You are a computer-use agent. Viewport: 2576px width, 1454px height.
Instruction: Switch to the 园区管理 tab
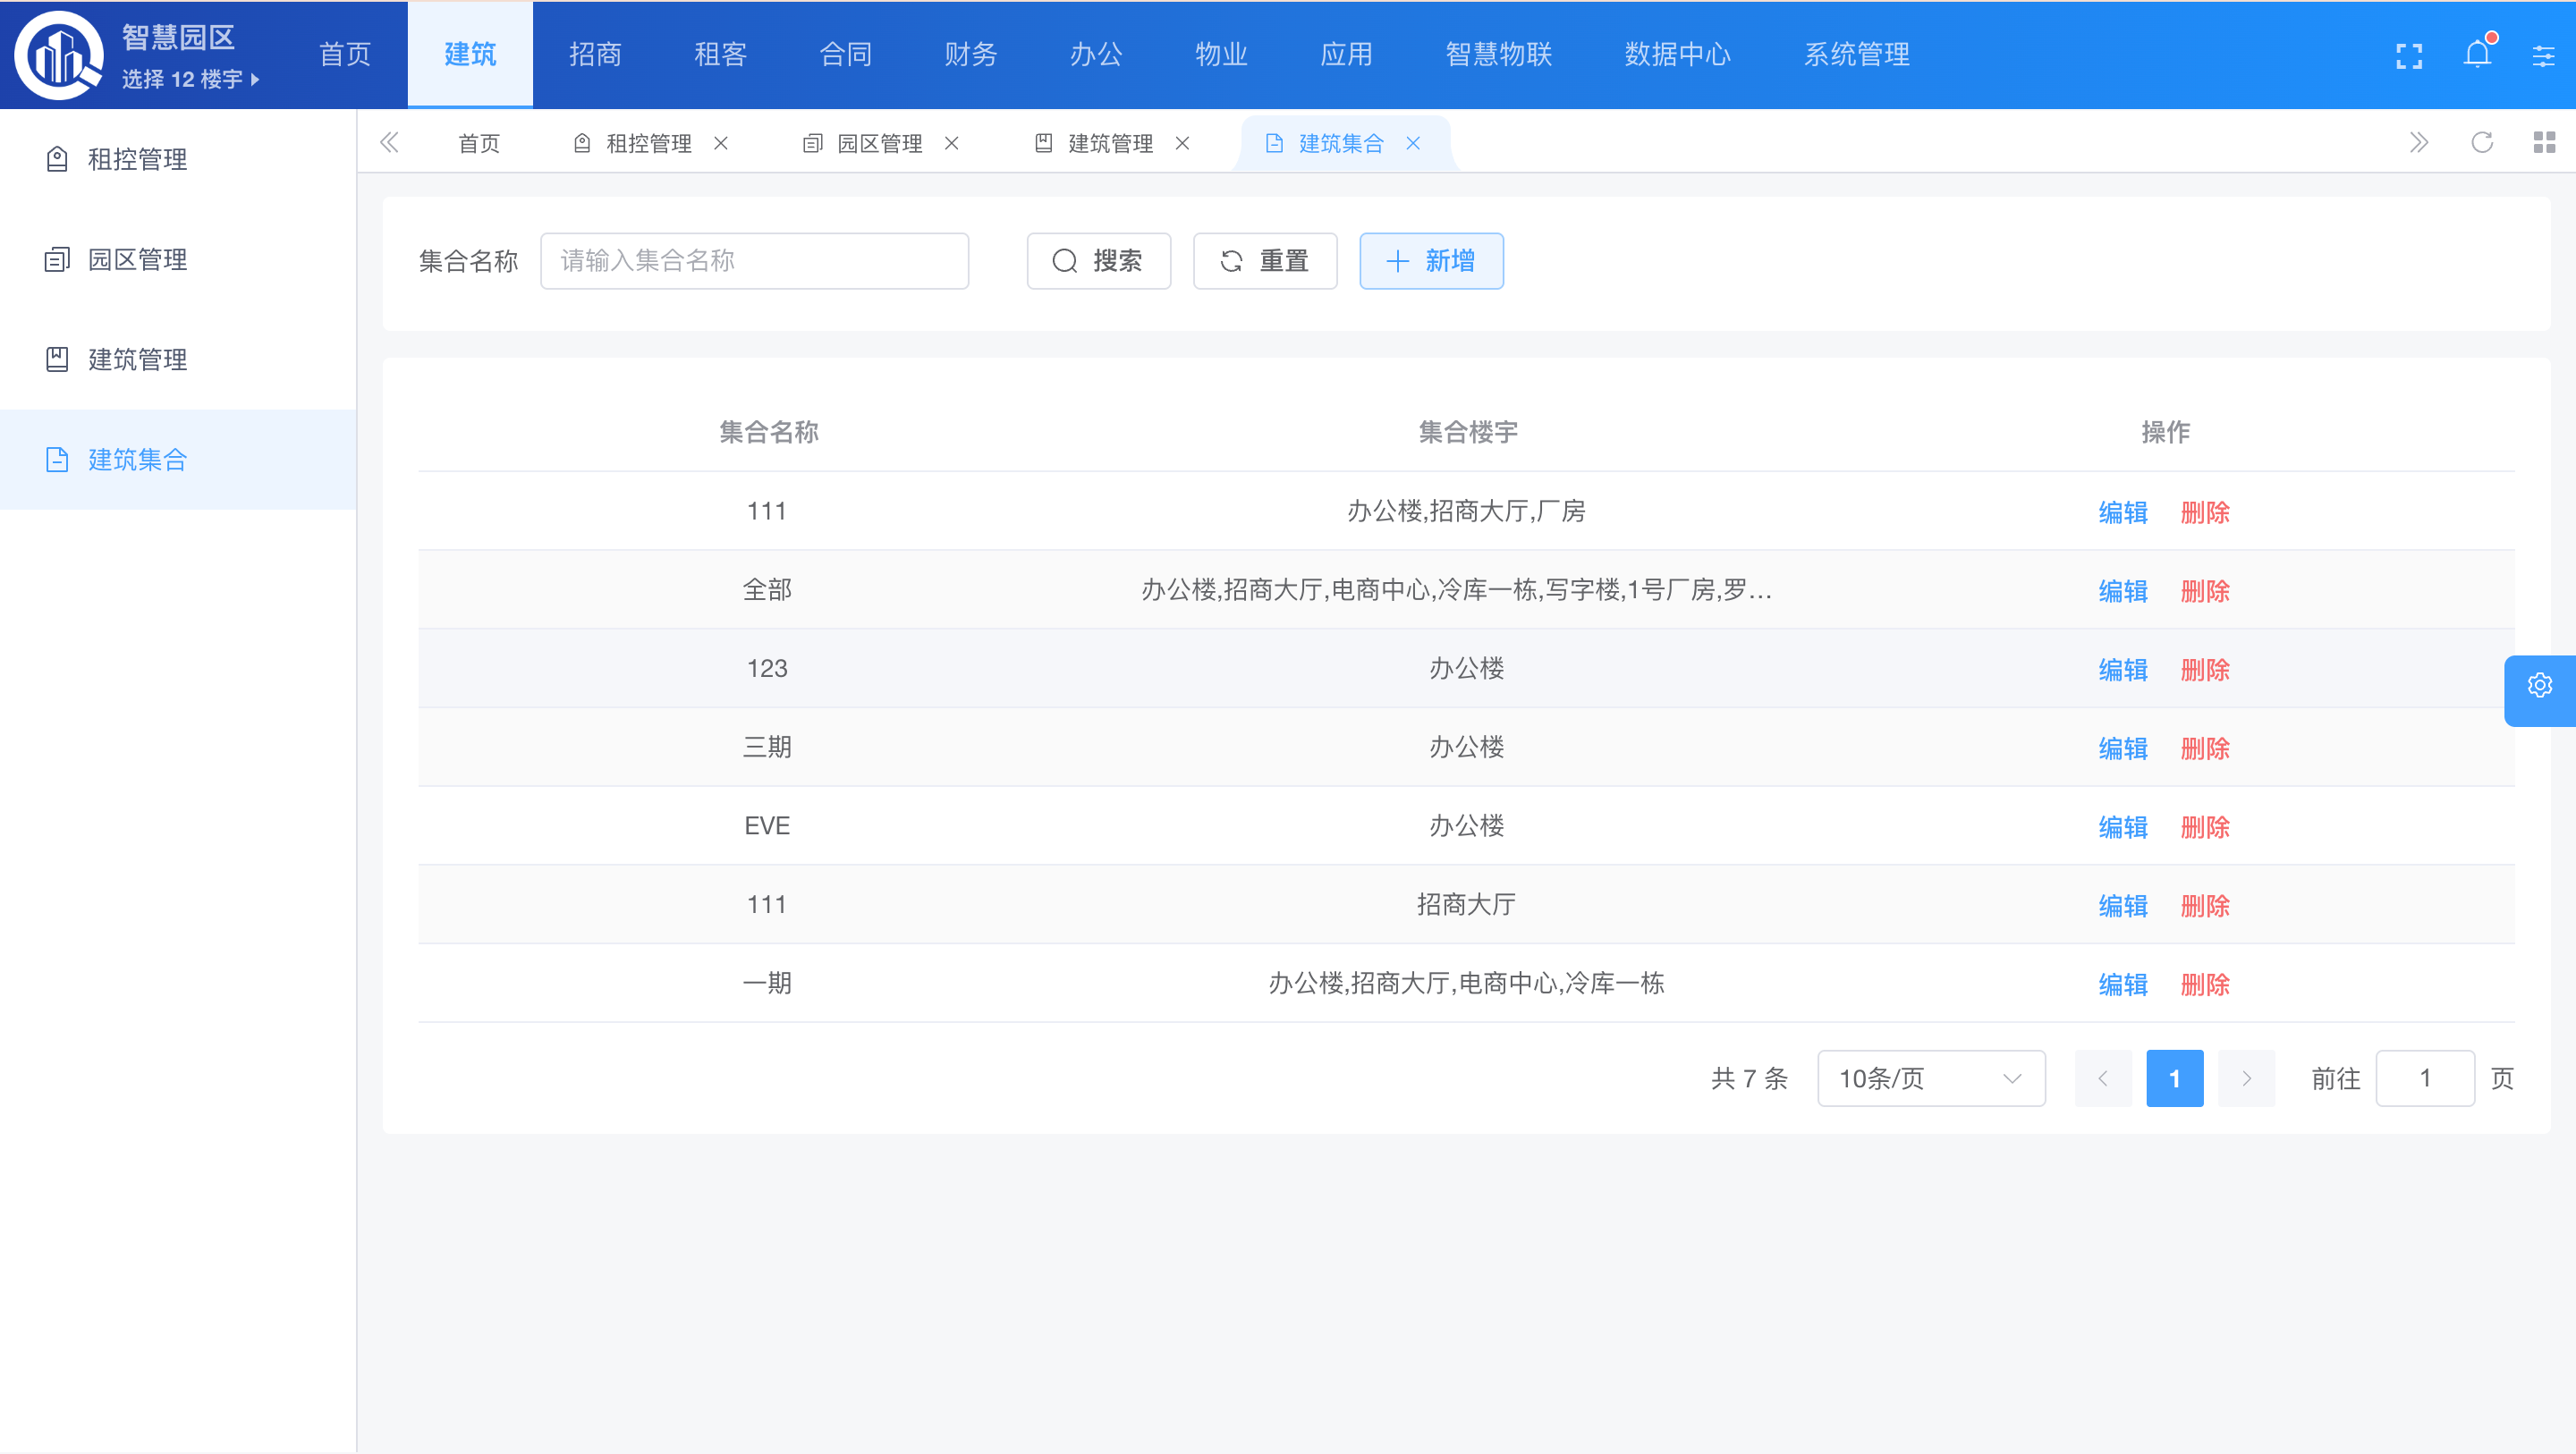point(878,144)
